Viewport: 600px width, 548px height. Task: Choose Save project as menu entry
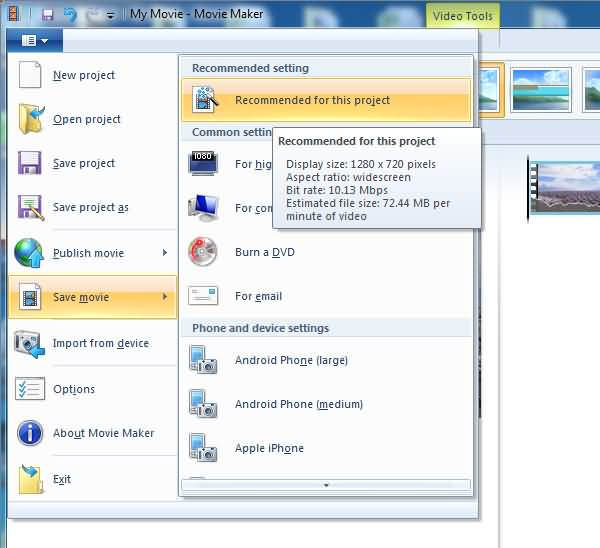coord(91,207)
